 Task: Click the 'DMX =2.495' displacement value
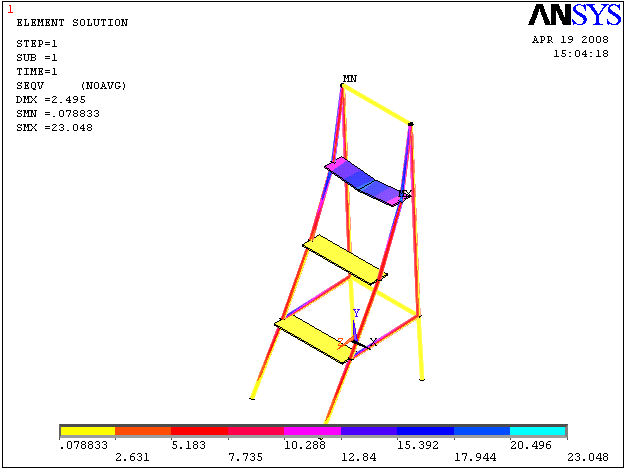[x=51, y=99]
